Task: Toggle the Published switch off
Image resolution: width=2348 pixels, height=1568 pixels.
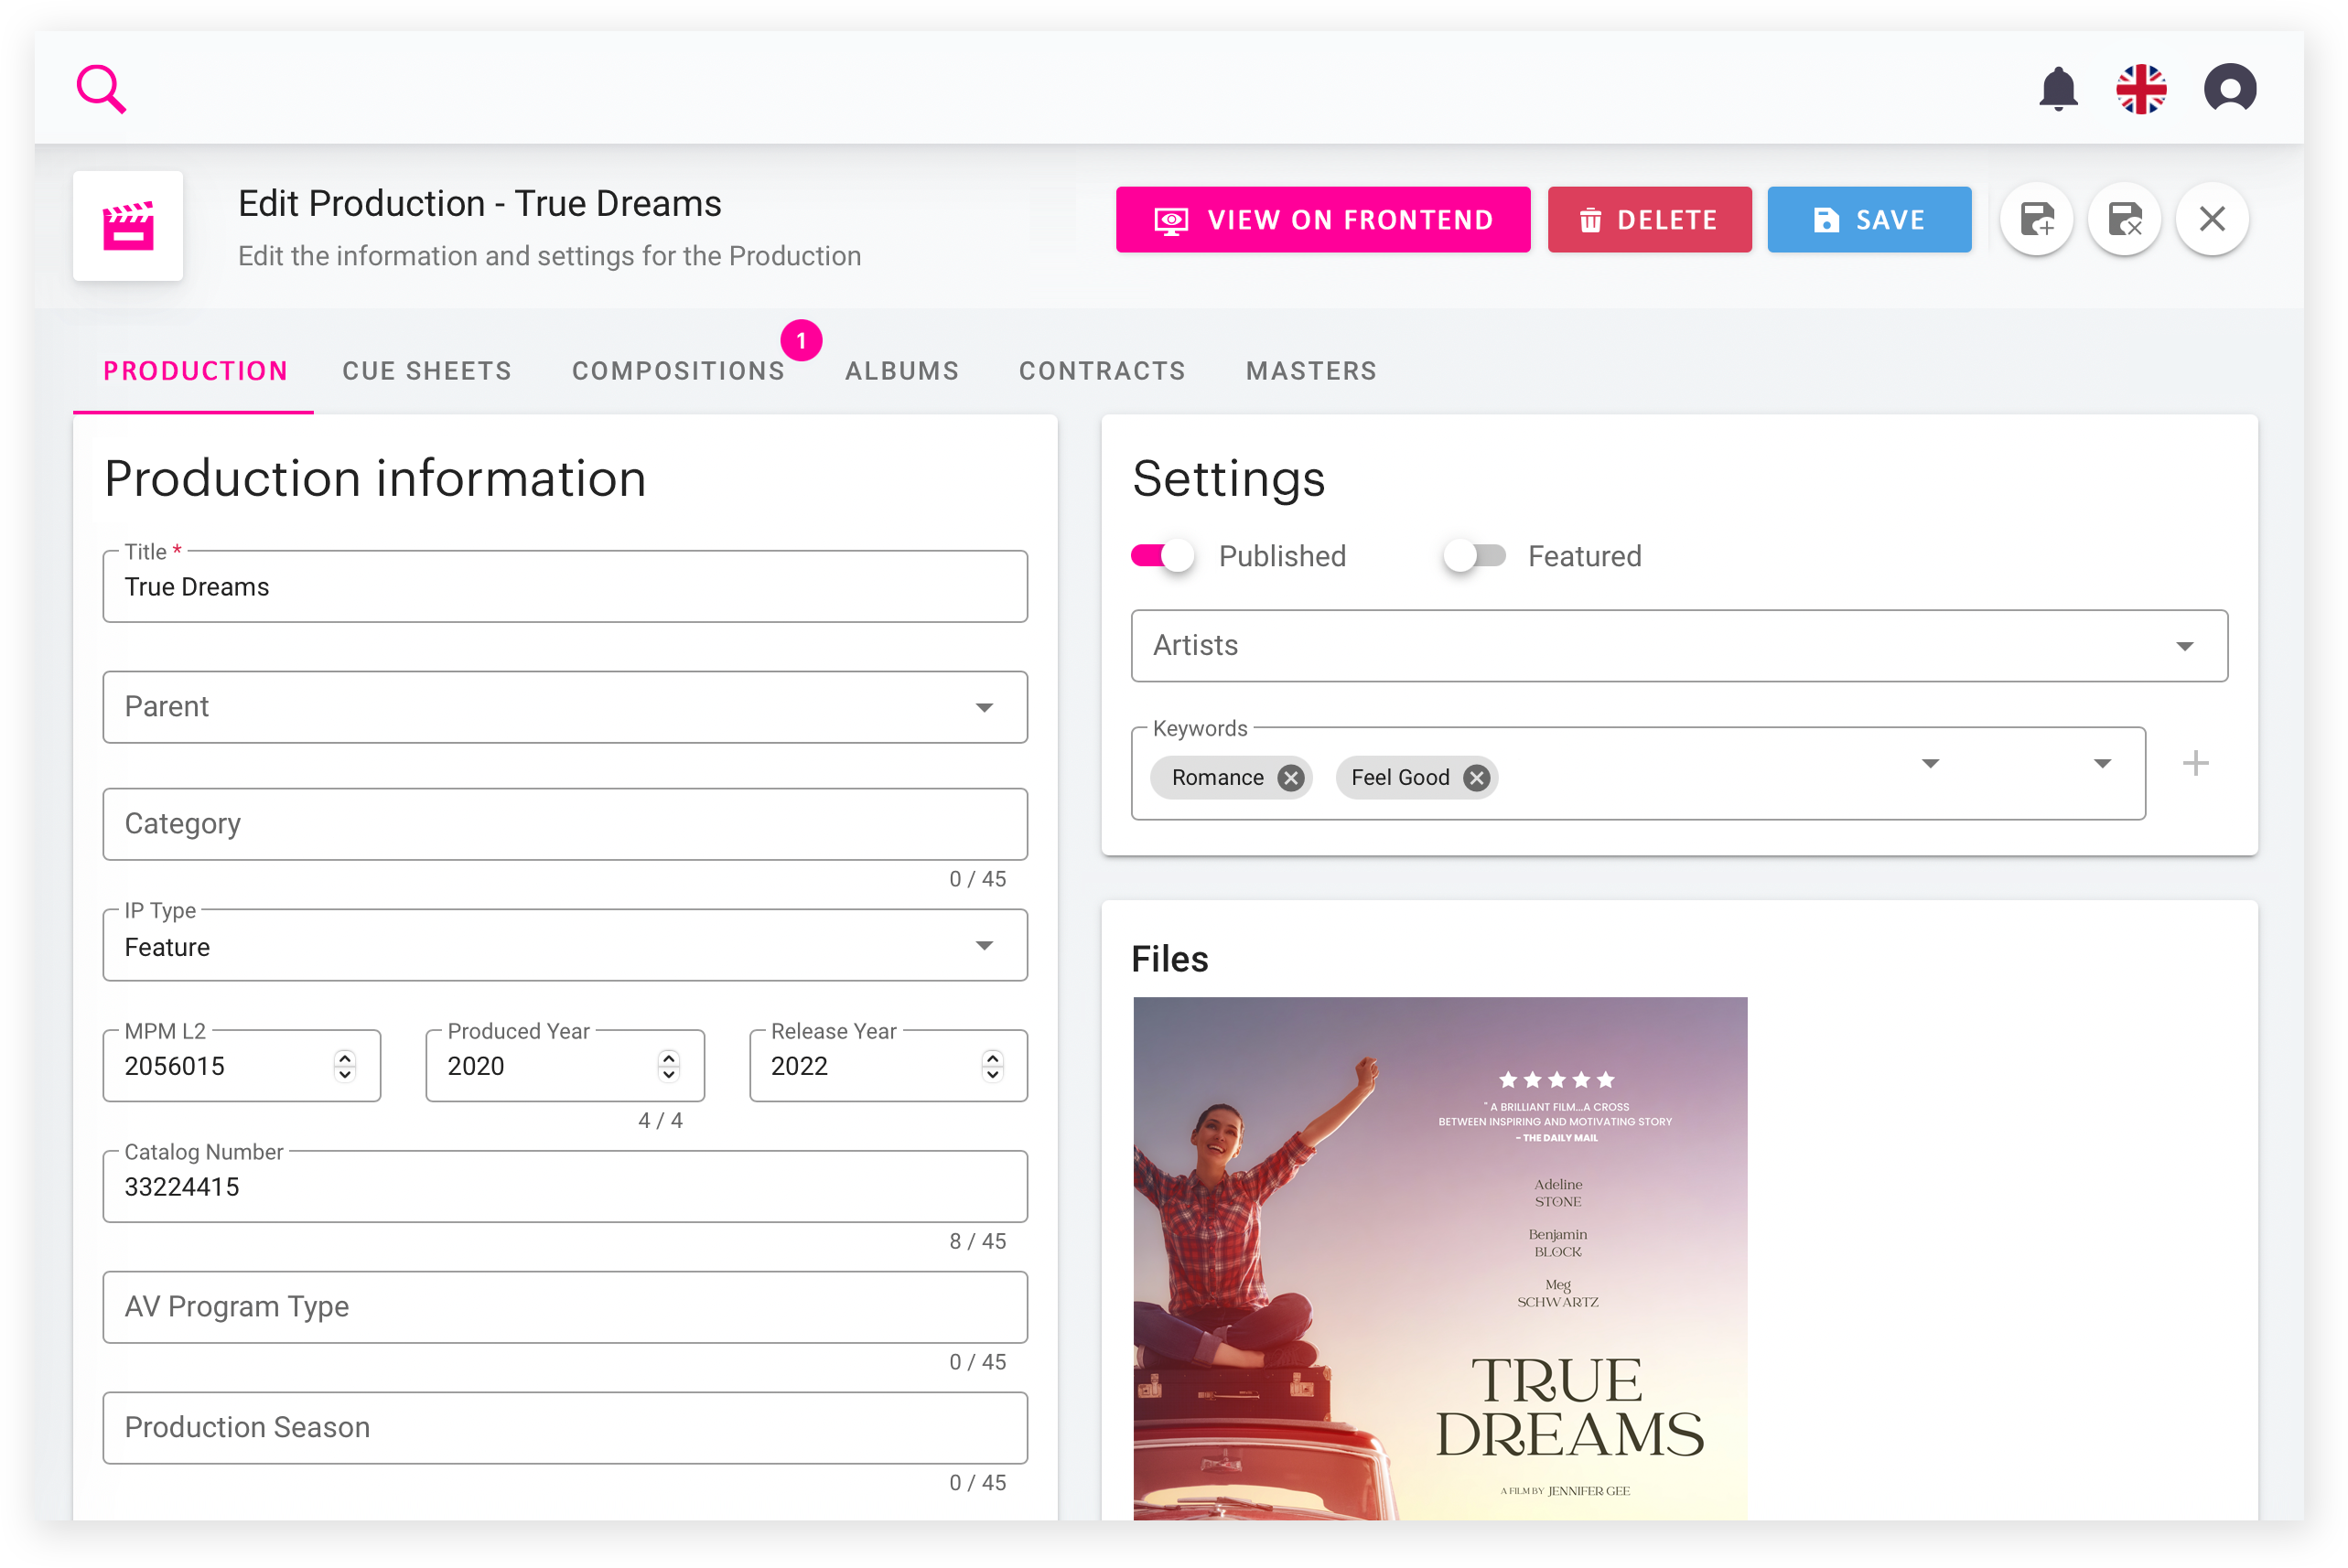Action: (1163, 556)
